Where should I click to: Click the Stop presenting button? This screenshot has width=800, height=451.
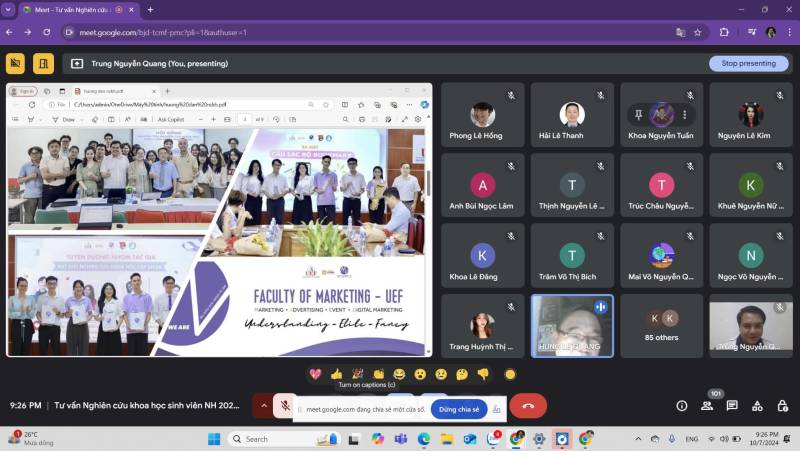748,63
